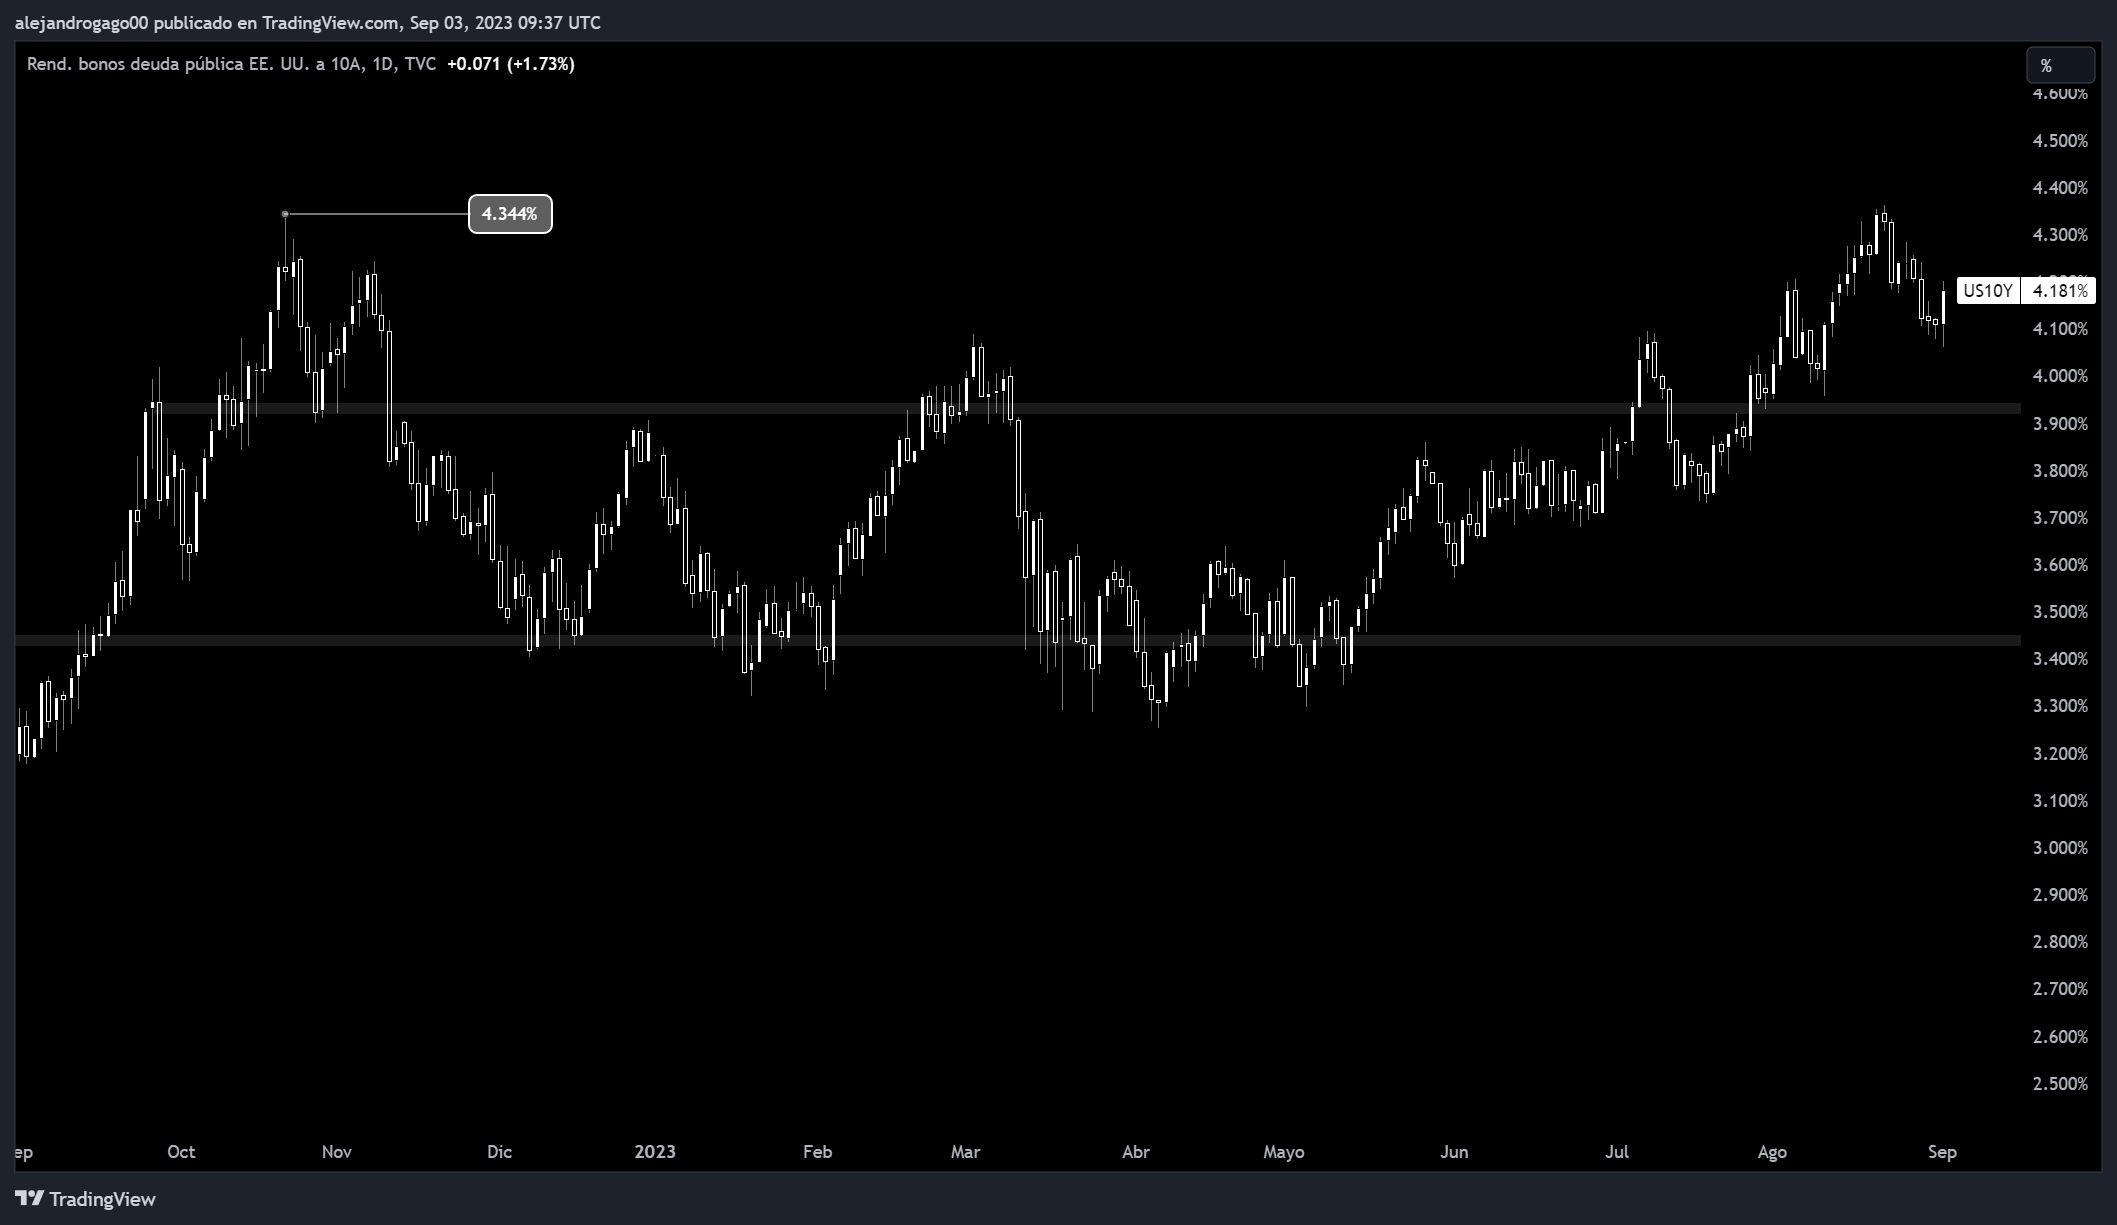Click the 'Nov' label on time axis

tap(337, 1152)
